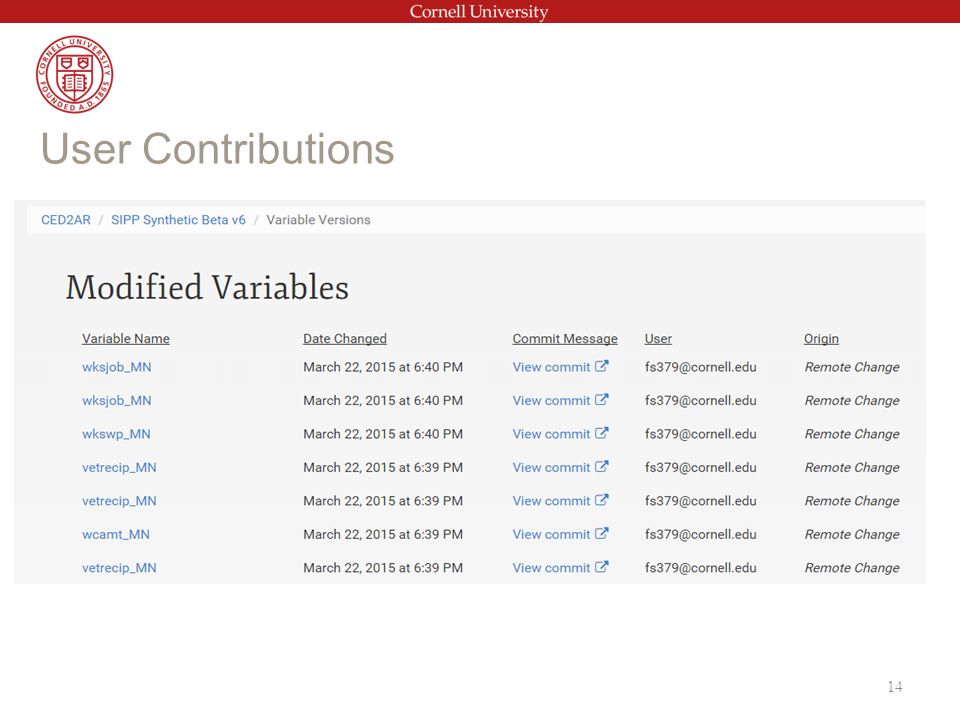The height and width of the screenshot is (720, 960).
Task: Click the Cornell University seal logo
Action: coord(75,74)
